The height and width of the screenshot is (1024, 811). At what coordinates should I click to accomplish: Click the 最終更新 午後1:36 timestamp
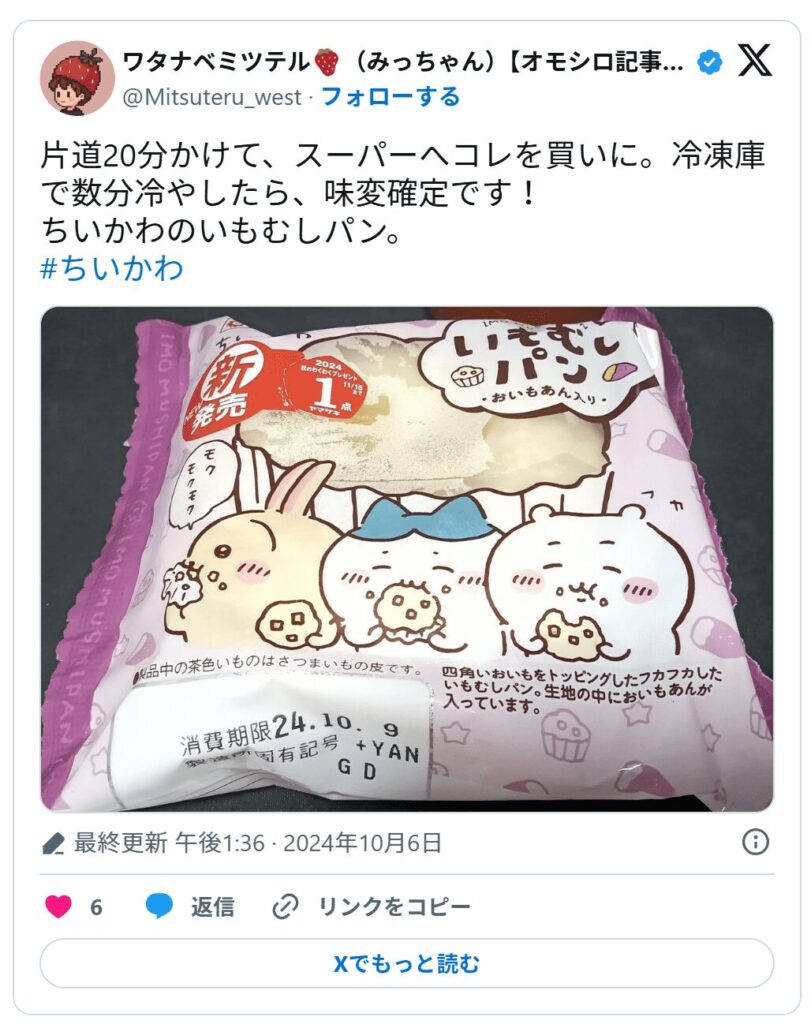tap(169, 842)
